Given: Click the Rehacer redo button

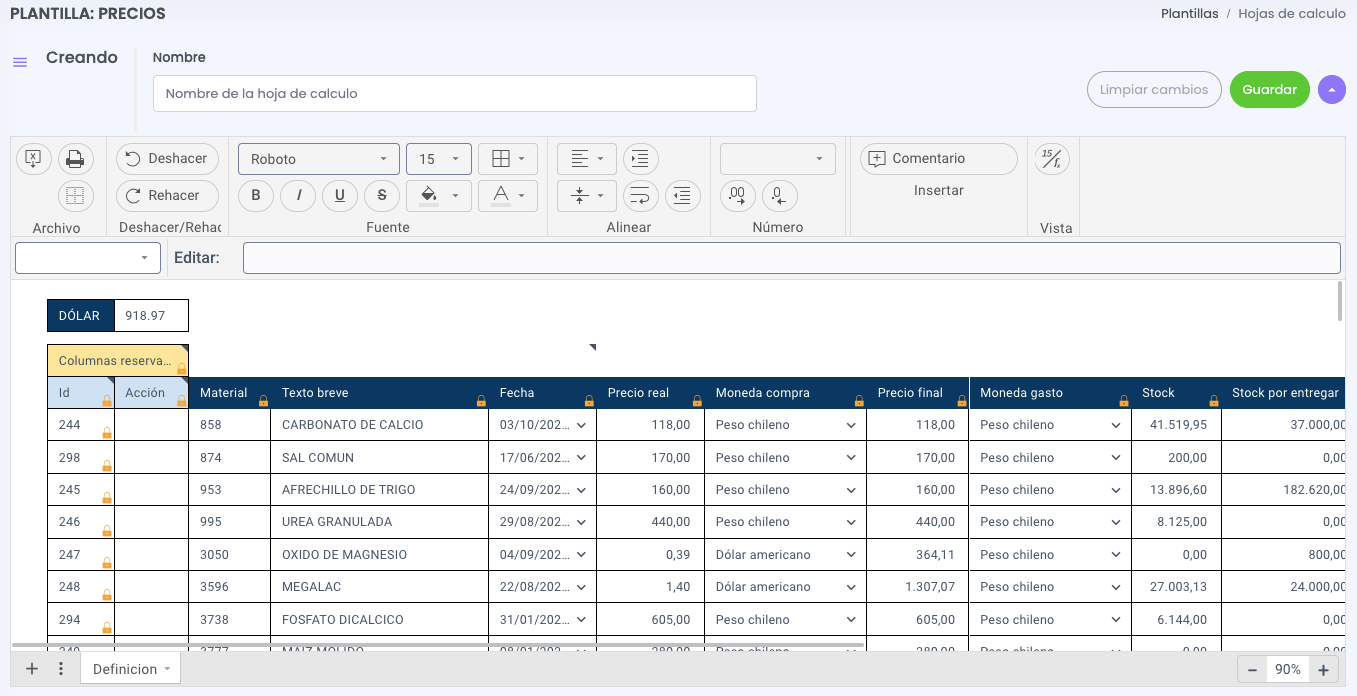Looking at the screenshot, I should point(167,195).
